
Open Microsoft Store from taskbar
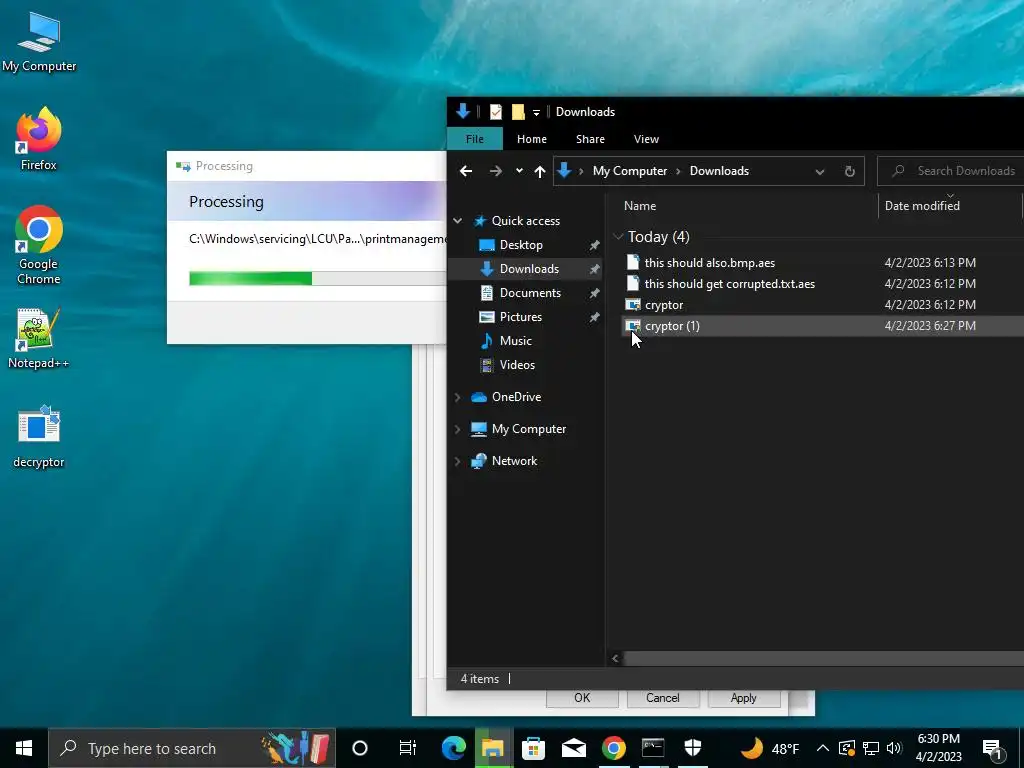pos(534,748)
